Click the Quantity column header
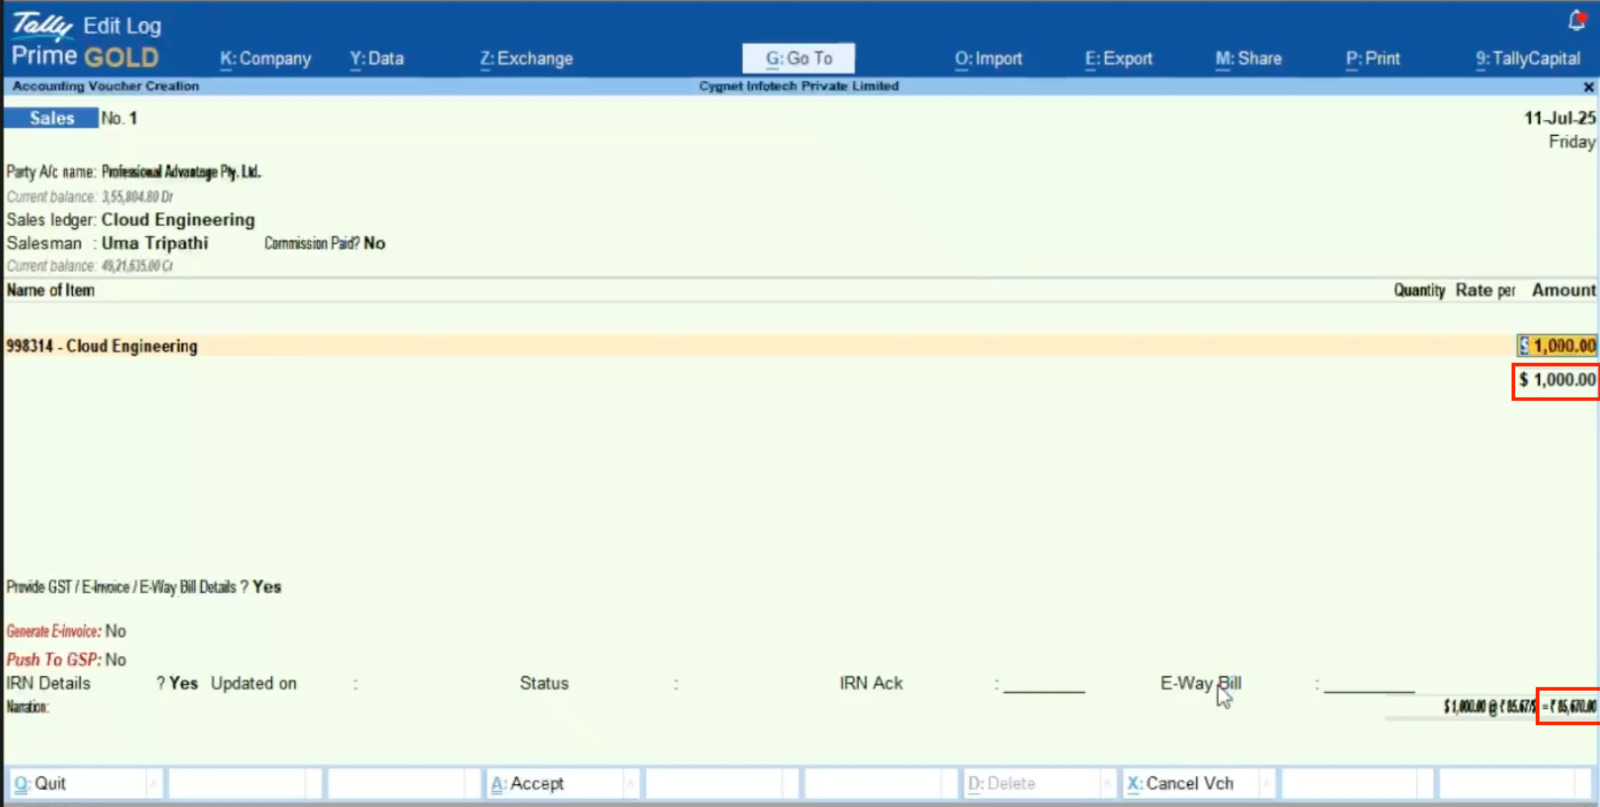This screenshot has width=1600, height=807. pyautogui.click(x=1419, y=290)
